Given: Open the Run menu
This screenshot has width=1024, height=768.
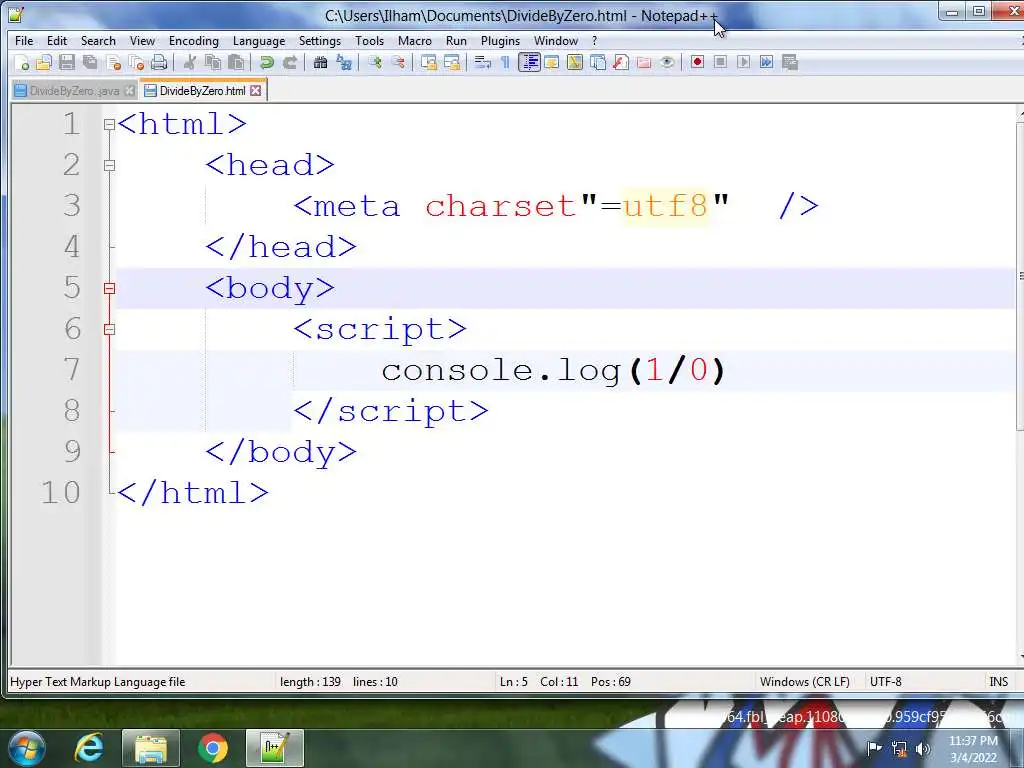Looking at the screenshot, I should (x=456, y=40).
